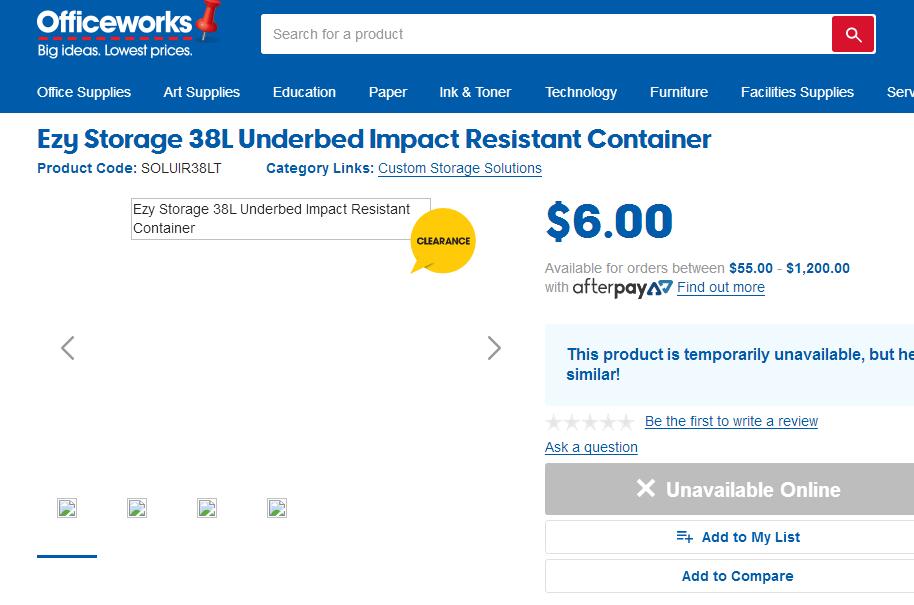Click the Afterpay logo
The height and width of the screenshot is (605, 914).
click(623, 287)
